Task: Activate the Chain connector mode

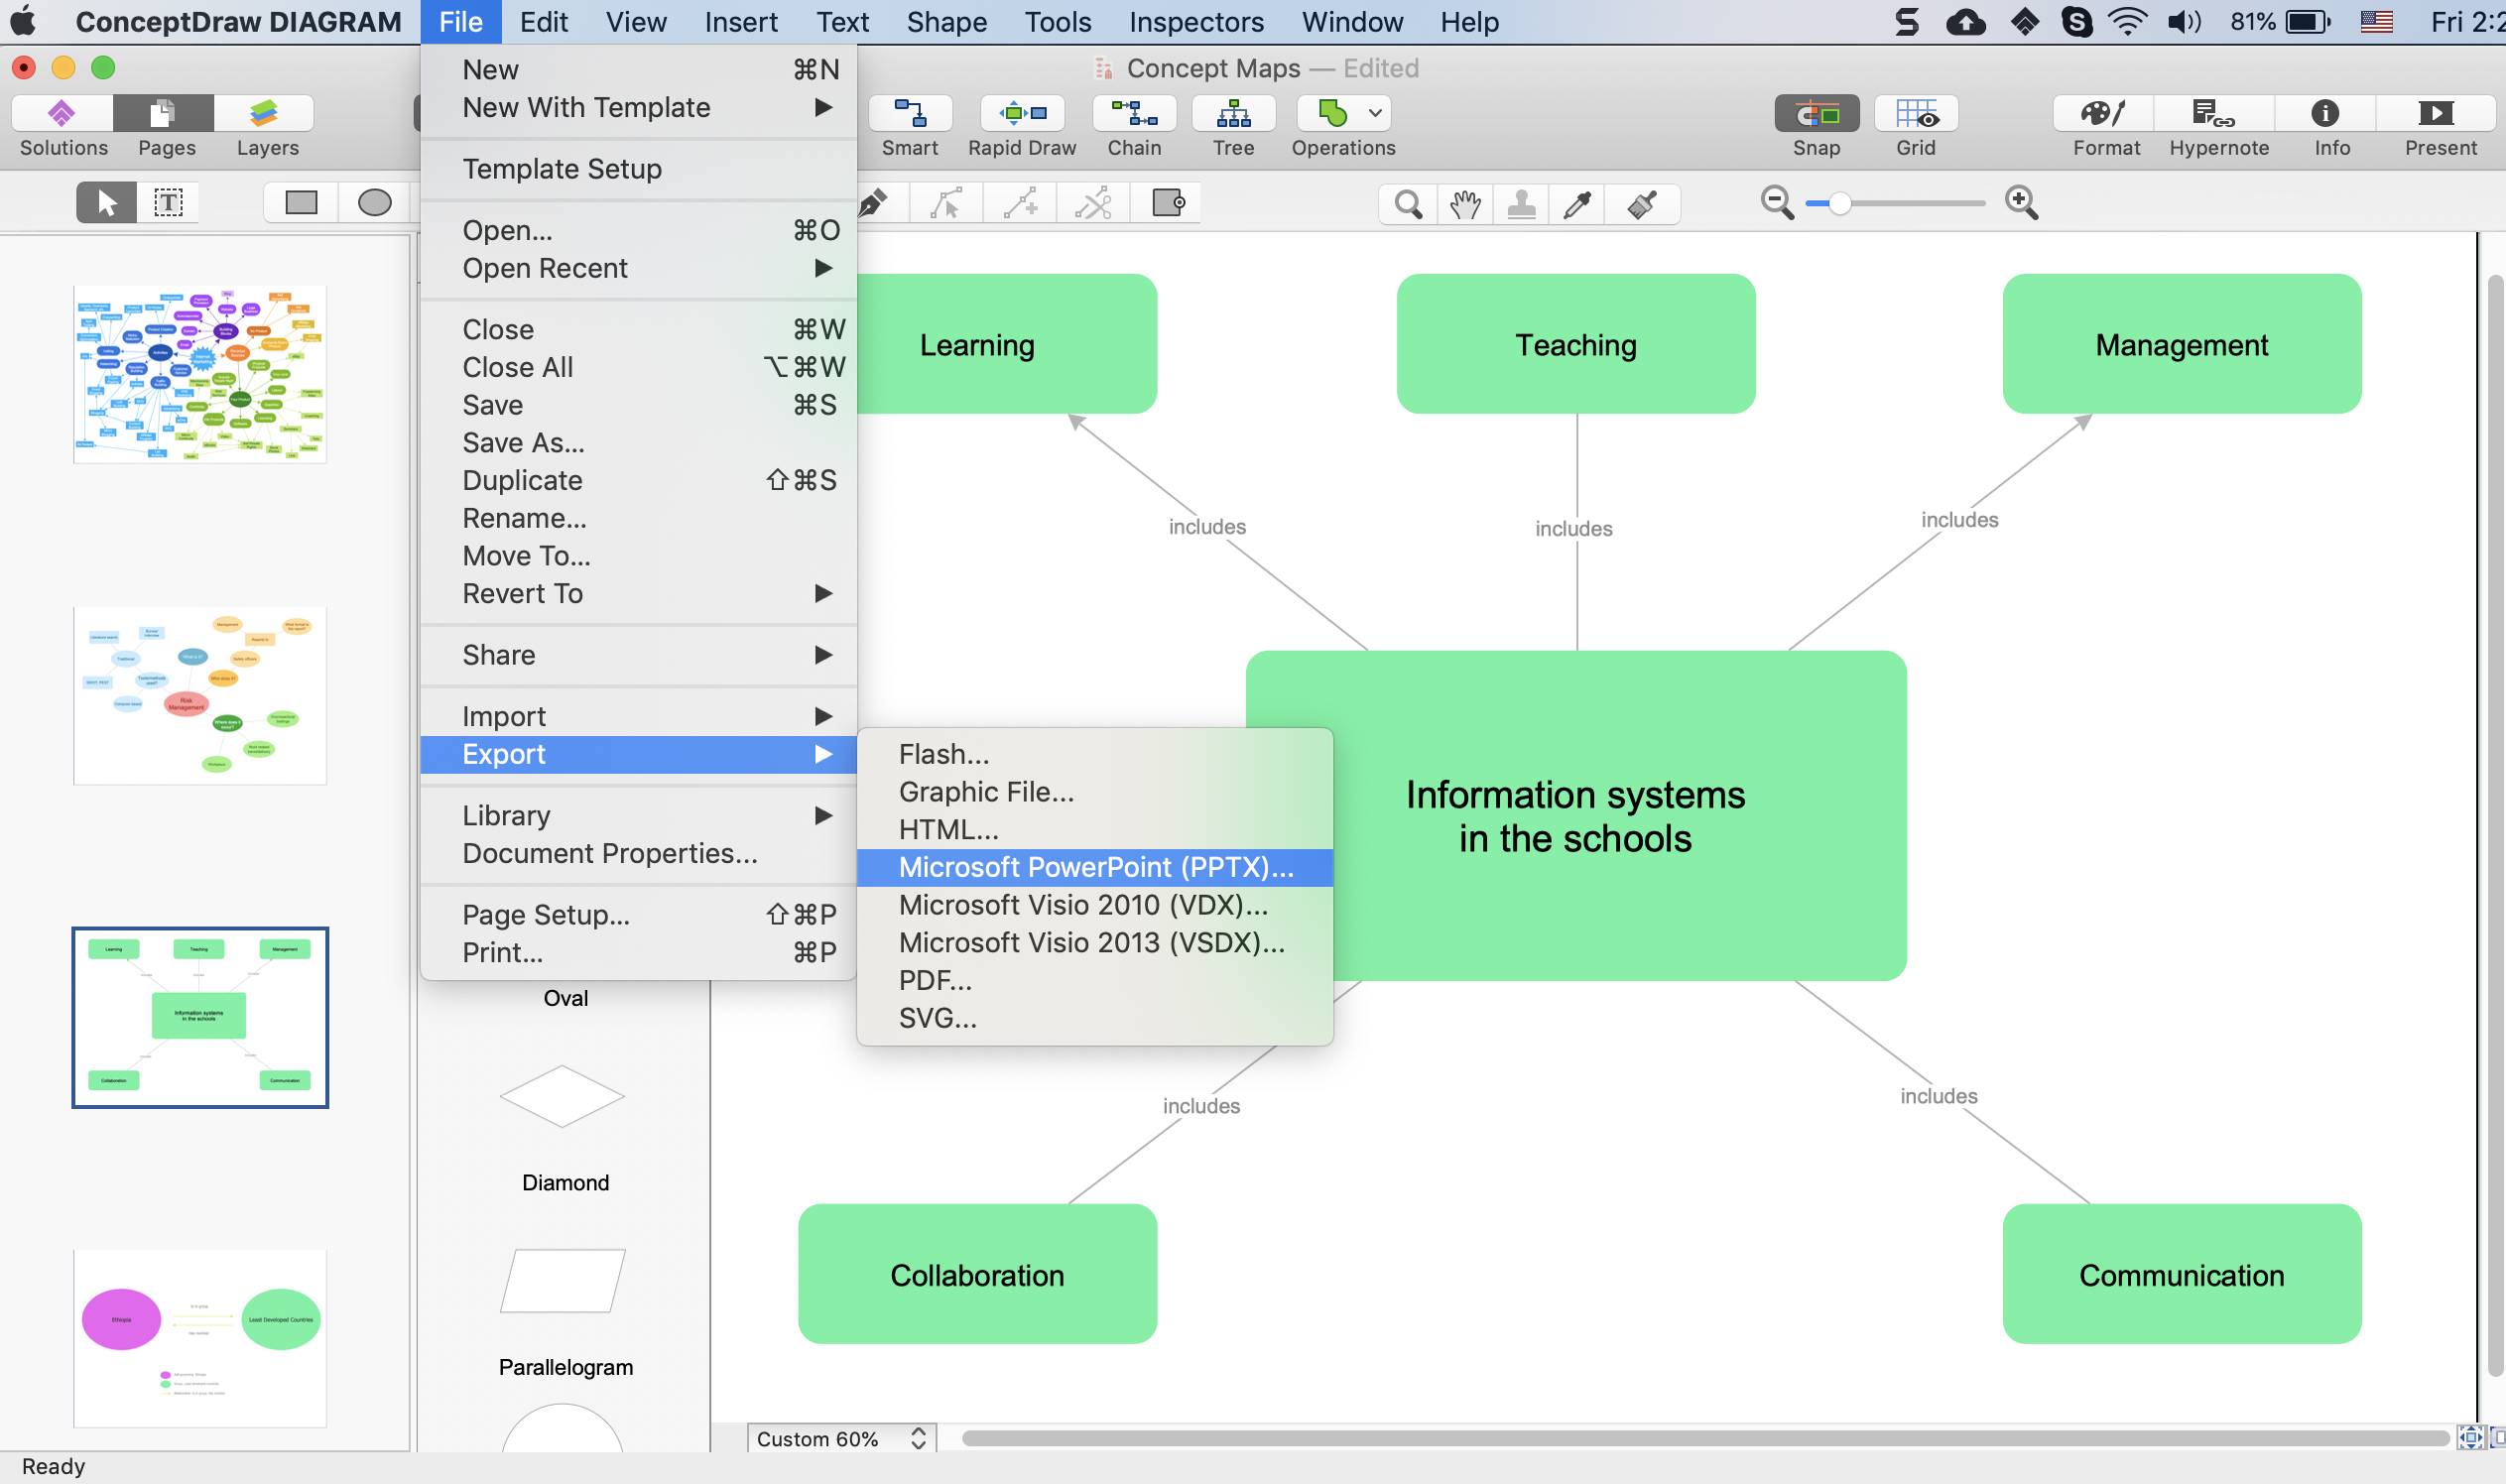Action: click(1133, 115)
